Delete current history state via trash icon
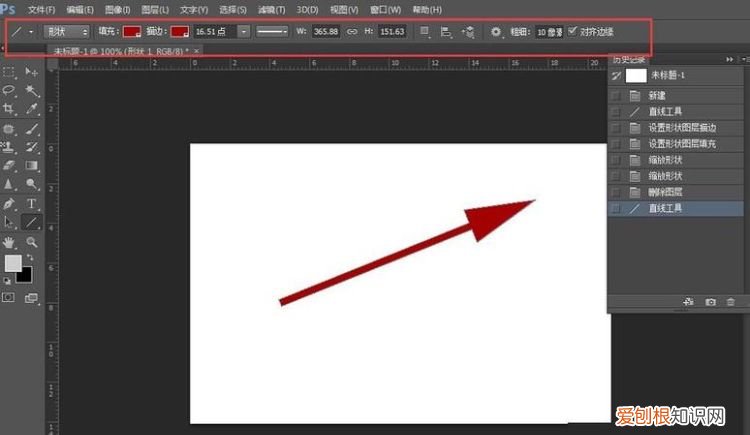 pos(730,301)
